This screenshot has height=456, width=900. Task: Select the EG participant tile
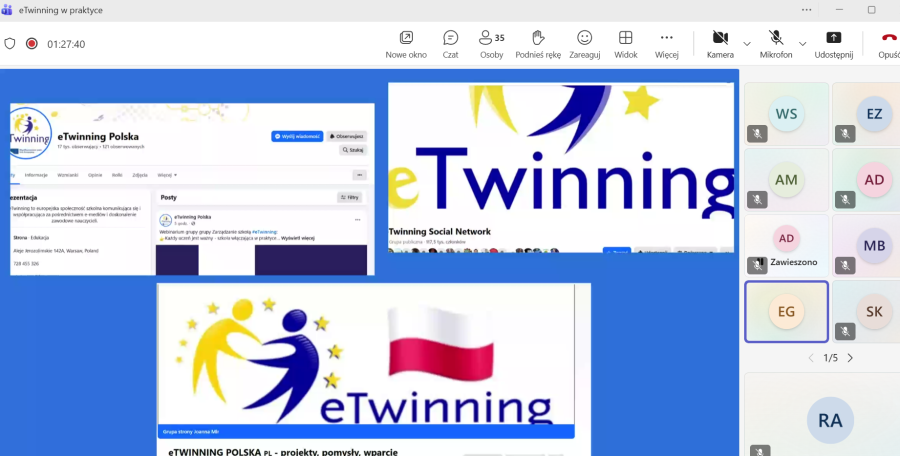(786, 312)
